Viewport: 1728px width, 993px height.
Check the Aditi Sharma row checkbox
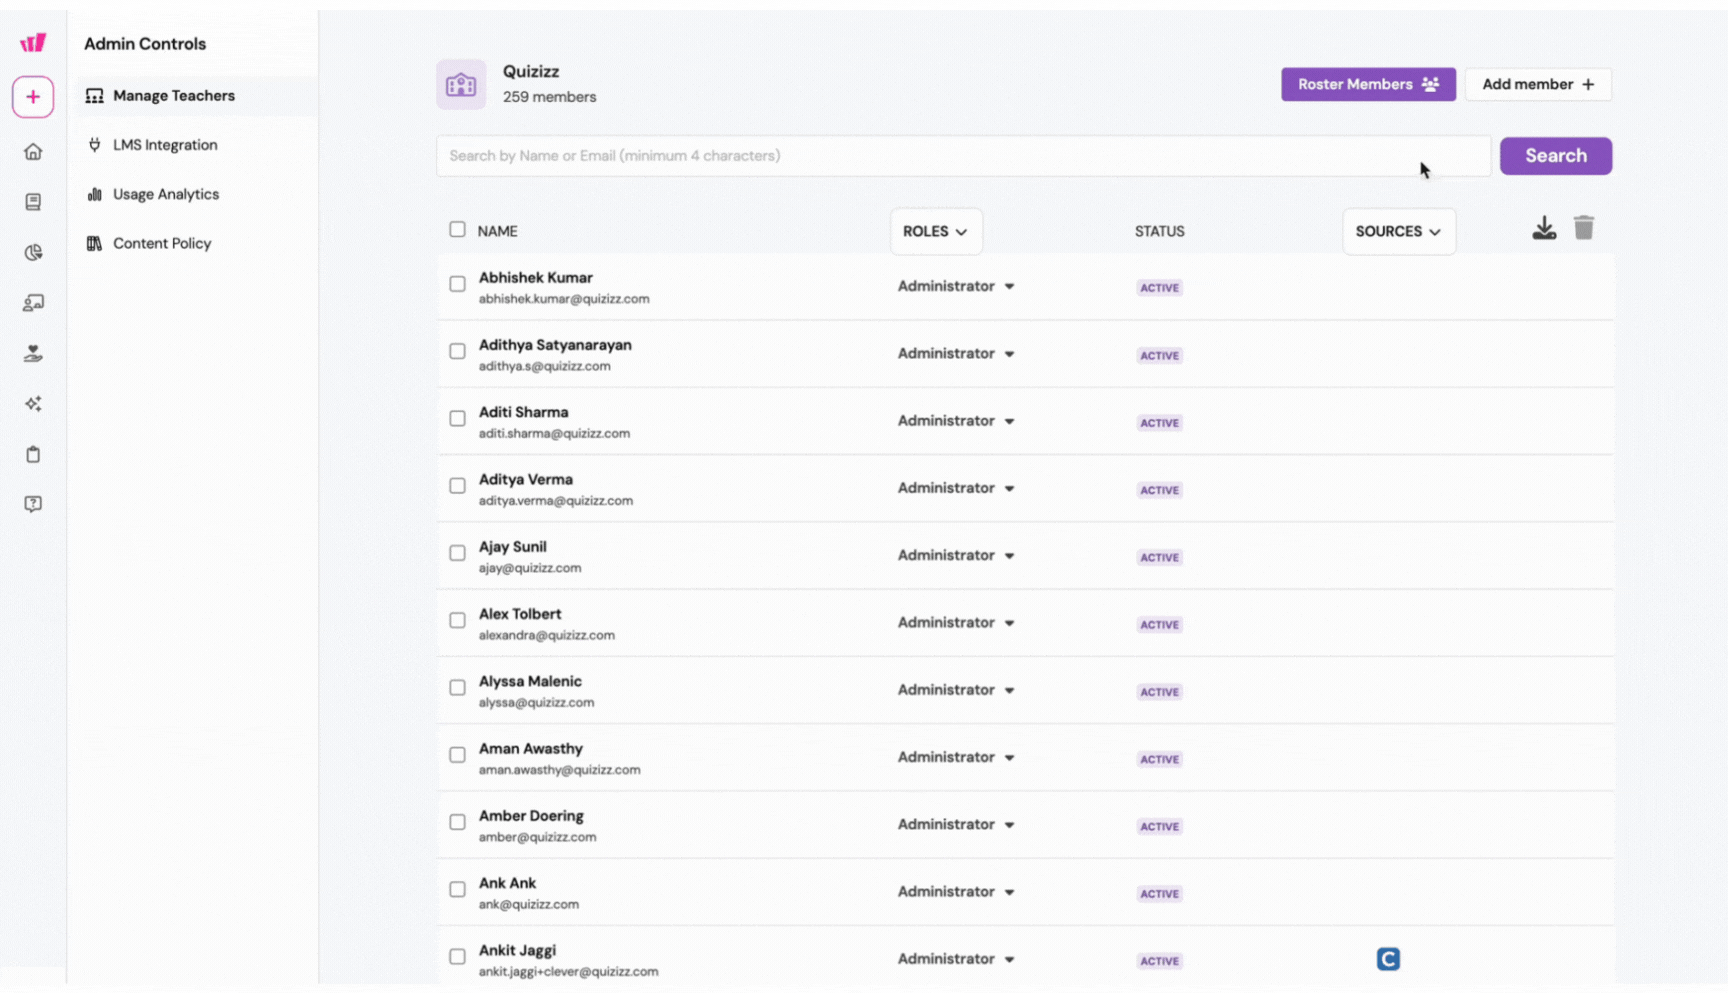tap(457, 418)
